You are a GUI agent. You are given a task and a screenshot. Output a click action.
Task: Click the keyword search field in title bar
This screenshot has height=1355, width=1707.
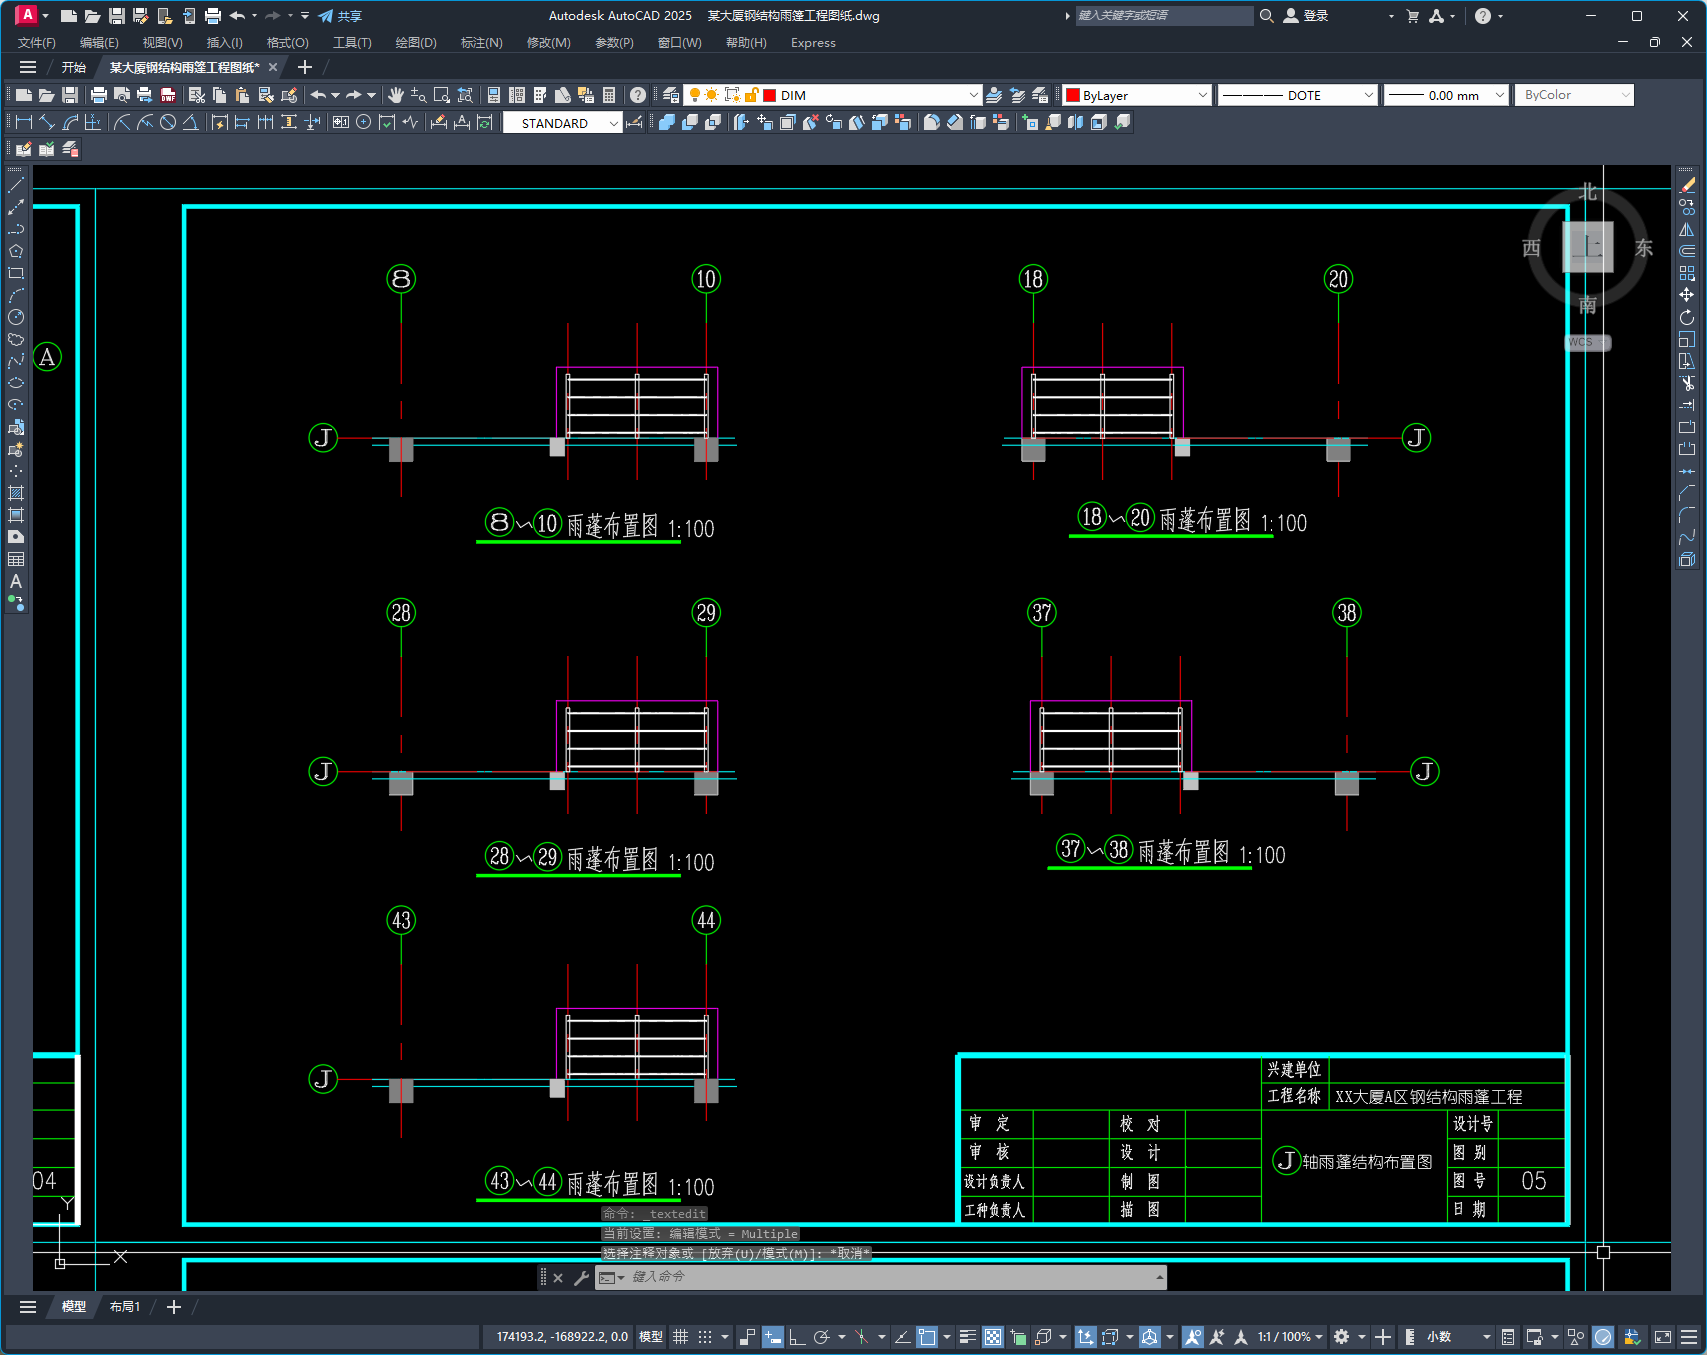pyautogui.click(x=1164, y=16)
